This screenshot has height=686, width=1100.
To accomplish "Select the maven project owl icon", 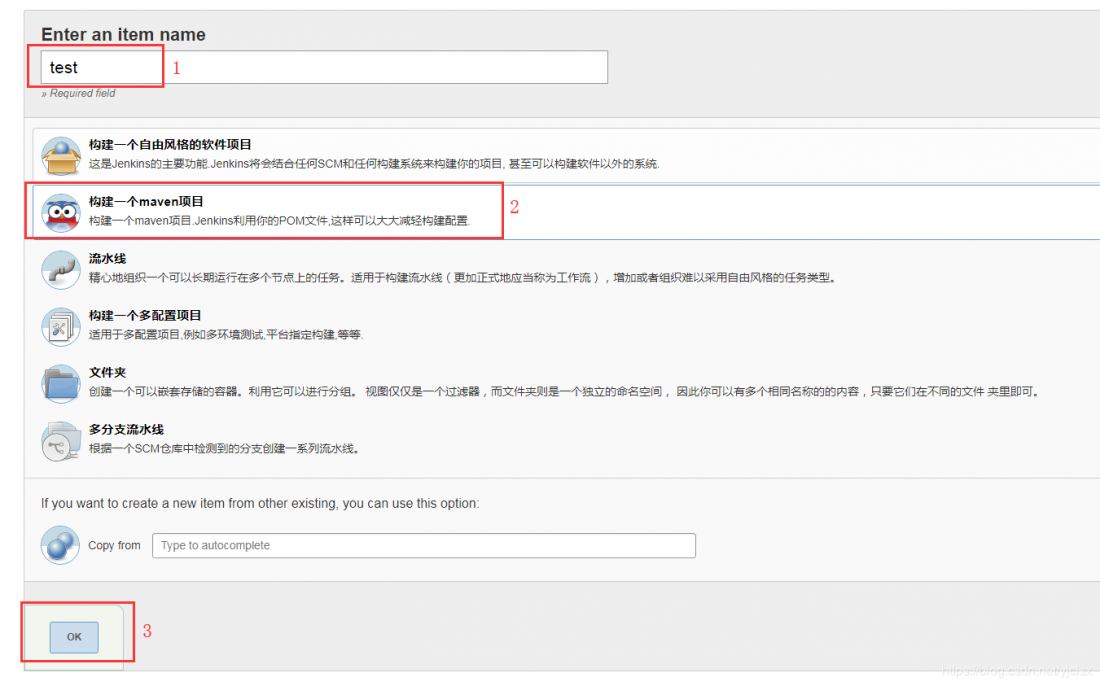I will (x=61, y=212).
